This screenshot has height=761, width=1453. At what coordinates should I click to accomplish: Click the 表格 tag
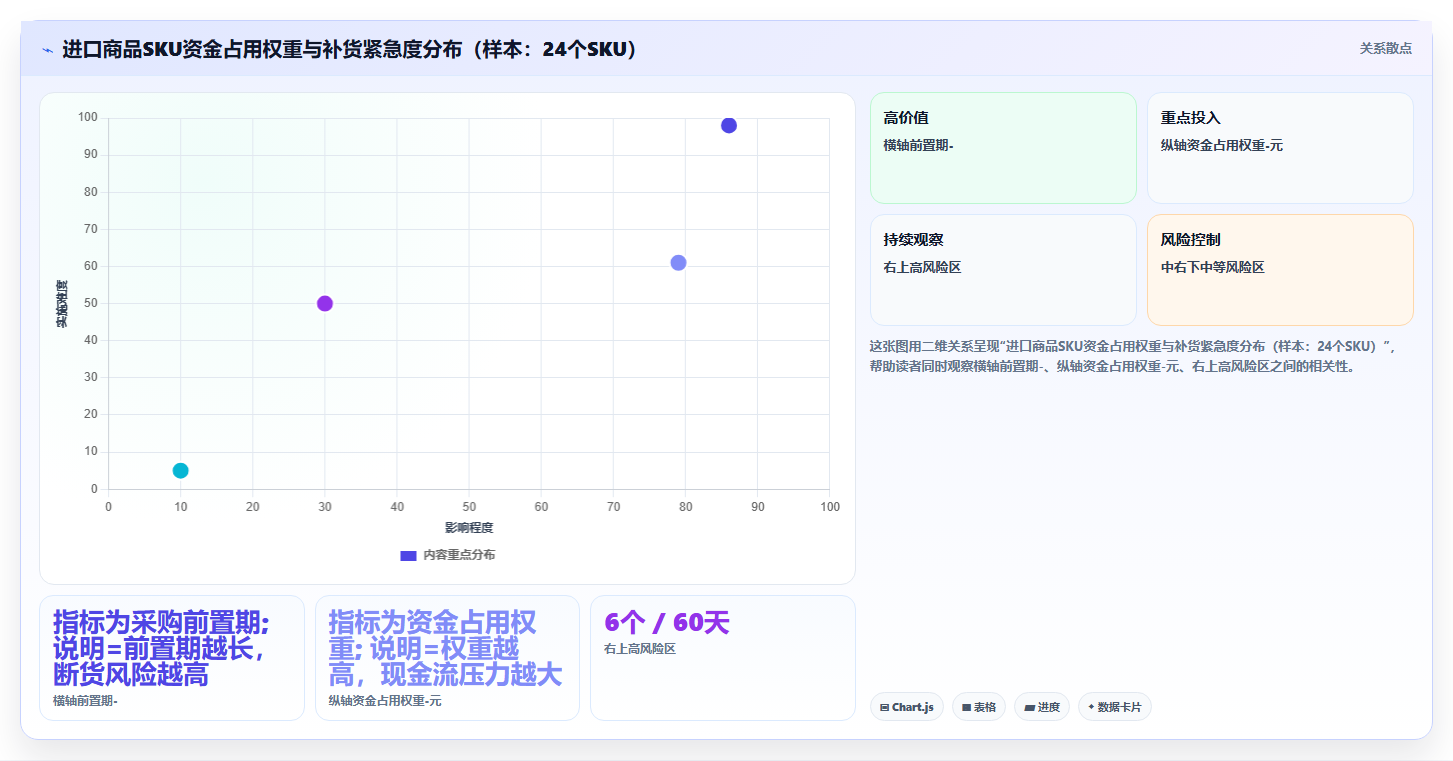(x=979, y=707)
